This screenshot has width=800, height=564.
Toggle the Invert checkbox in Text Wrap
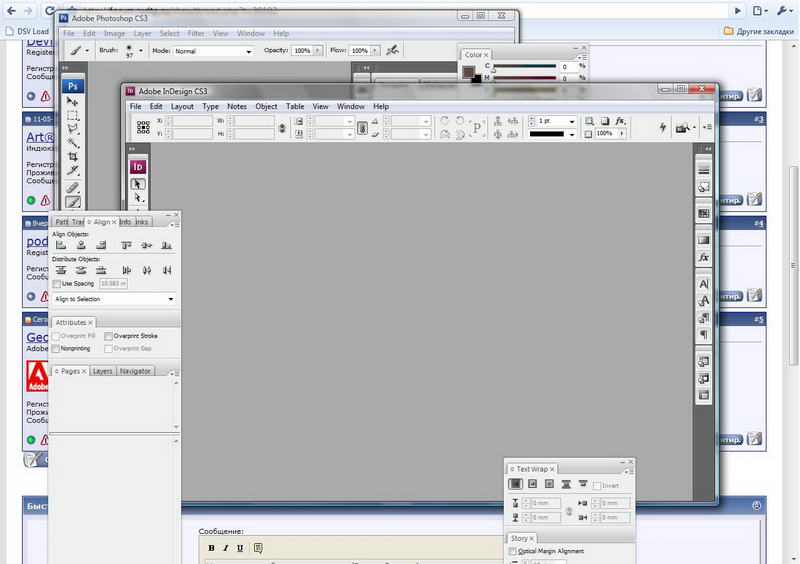click(597, 486)
